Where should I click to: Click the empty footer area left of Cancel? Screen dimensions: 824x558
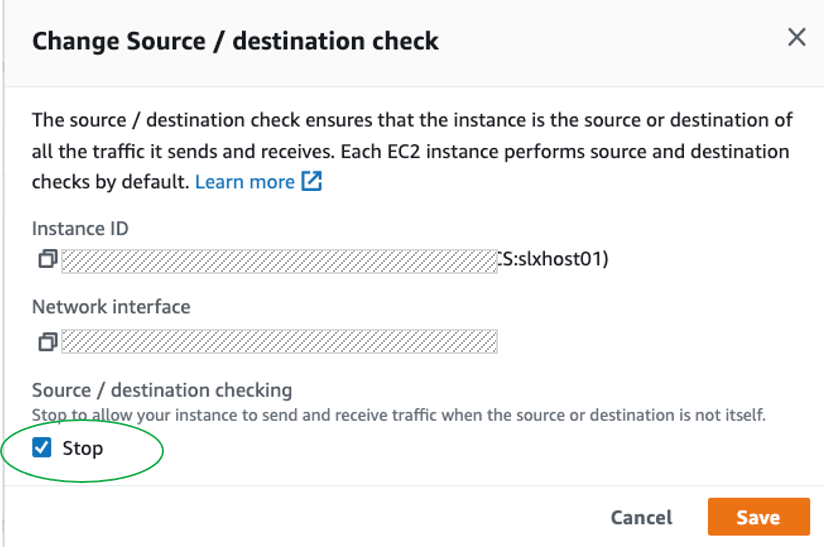[x=300, y=517]
